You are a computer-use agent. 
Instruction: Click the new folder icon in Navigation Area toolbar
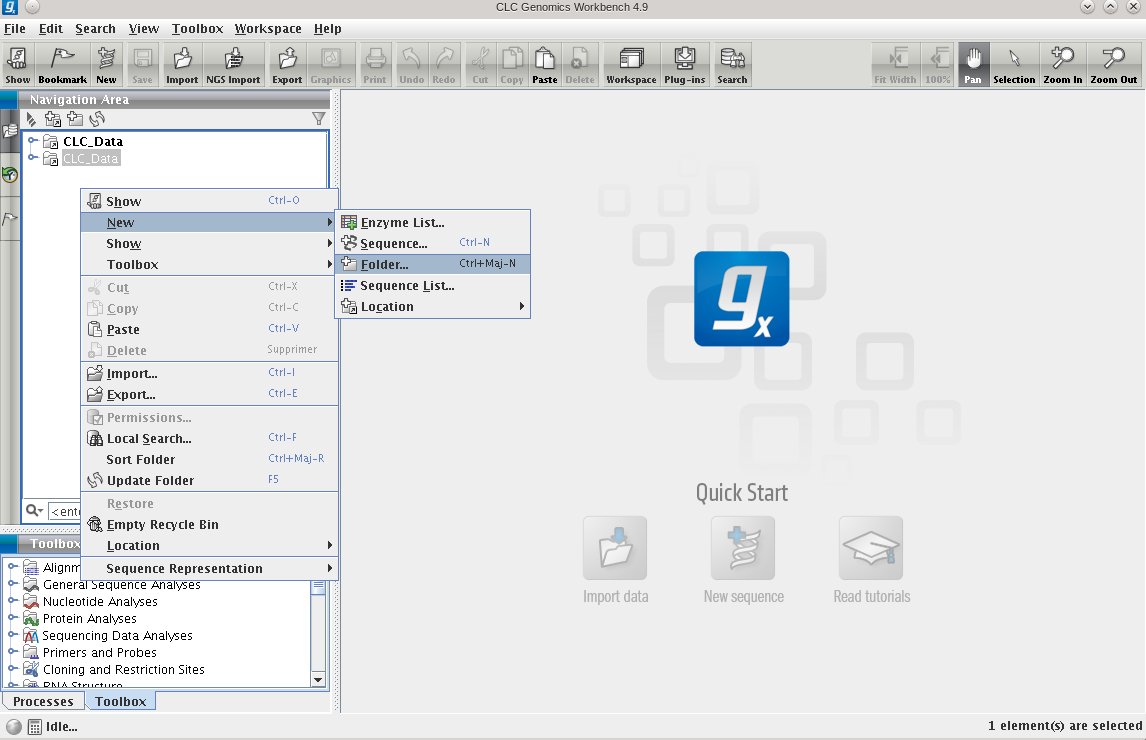pyautogui.click(x=75, y=118)
